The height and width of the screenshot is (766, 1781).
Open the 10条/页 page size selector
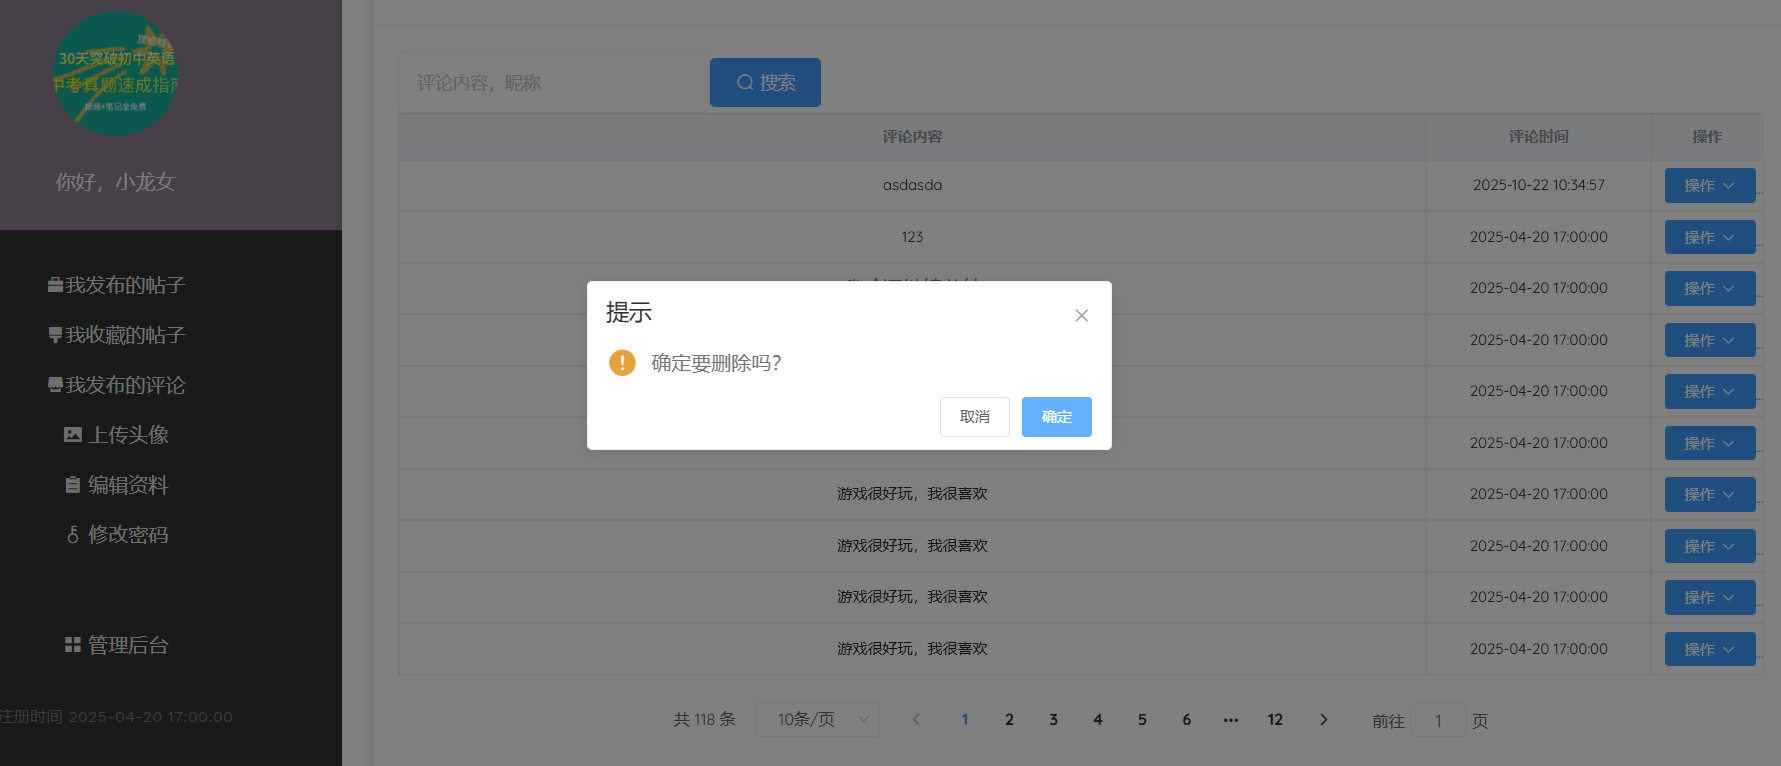[x=817, y=719]
